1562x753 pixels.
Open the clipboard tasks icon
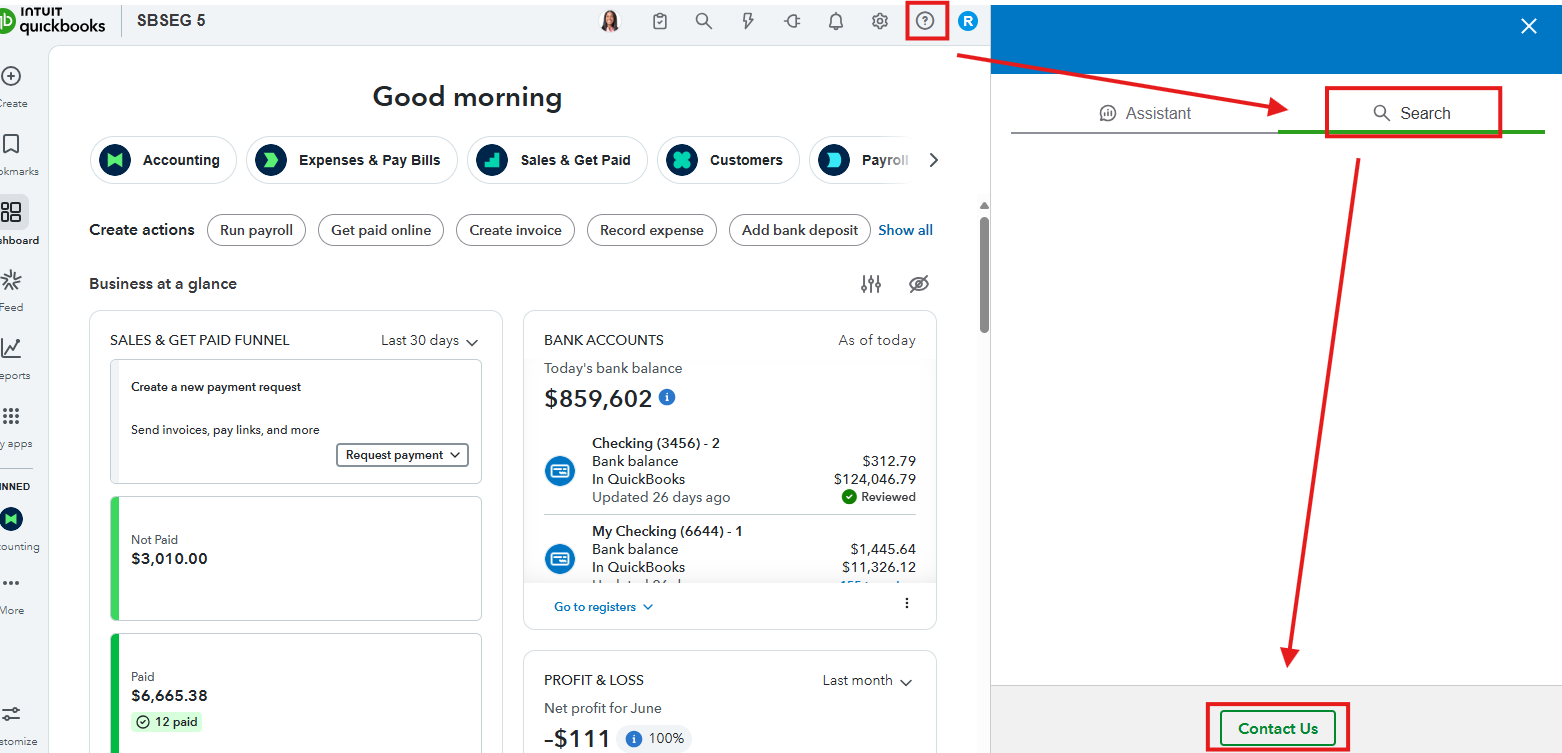(660, 21)
